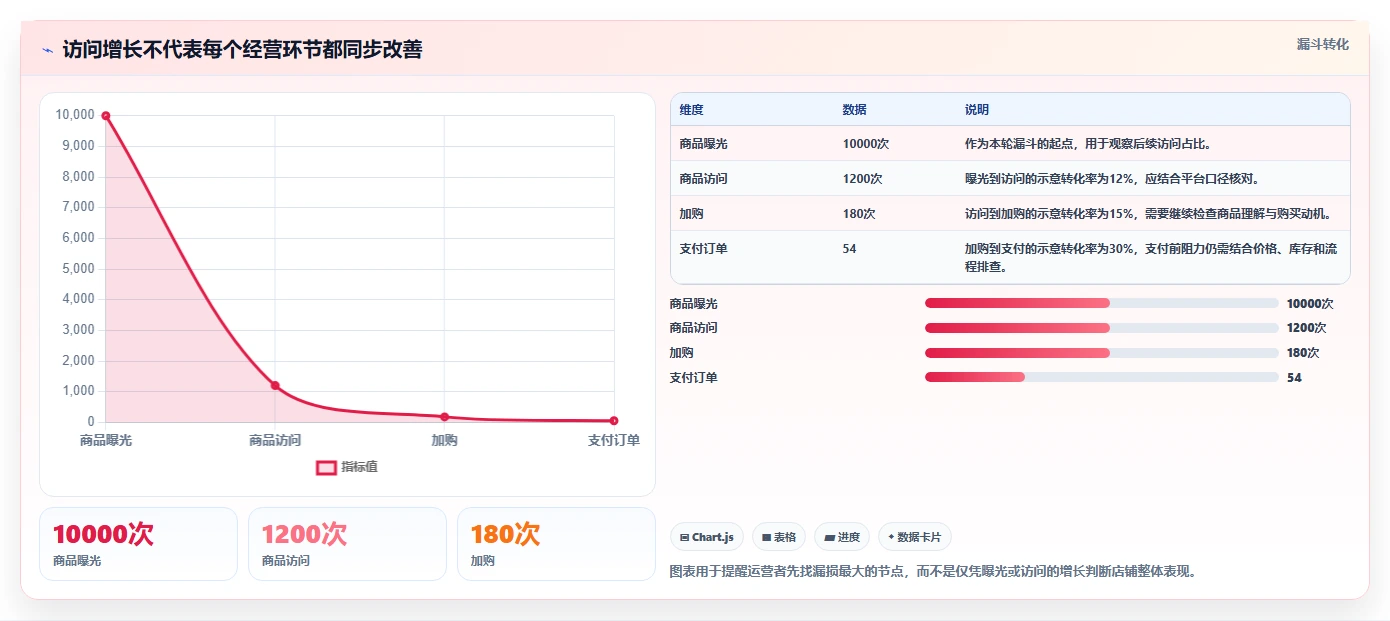Screen dimensions: 1390x621
Task: Select the 加购 data point on chart
Action: pos(444,417)
